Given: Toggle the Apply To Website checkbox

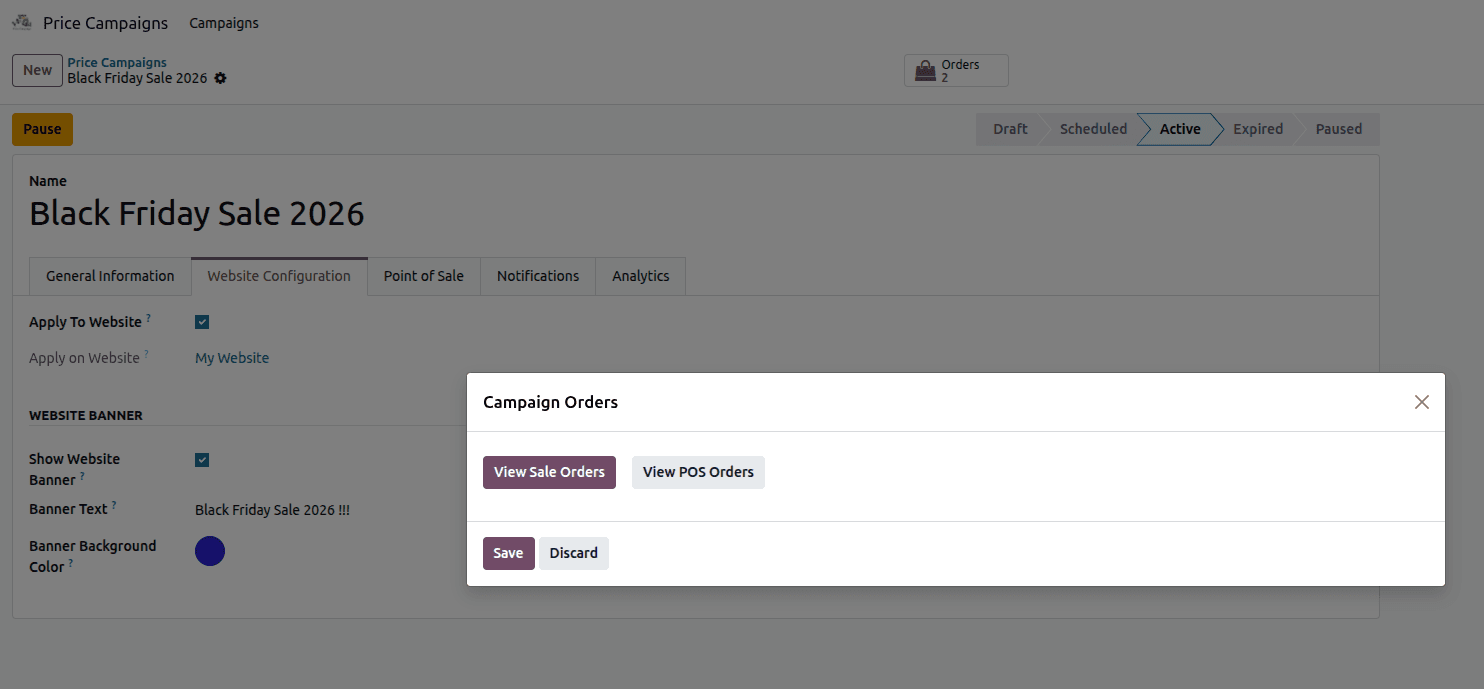Looking at the screenshot, I should (202, 322).
